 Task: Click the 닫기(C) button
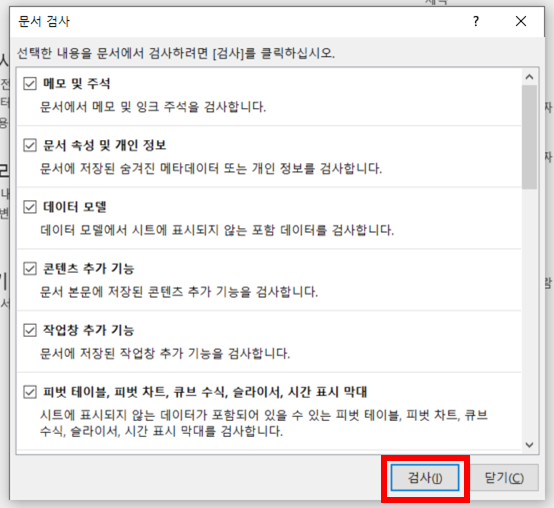504,478
